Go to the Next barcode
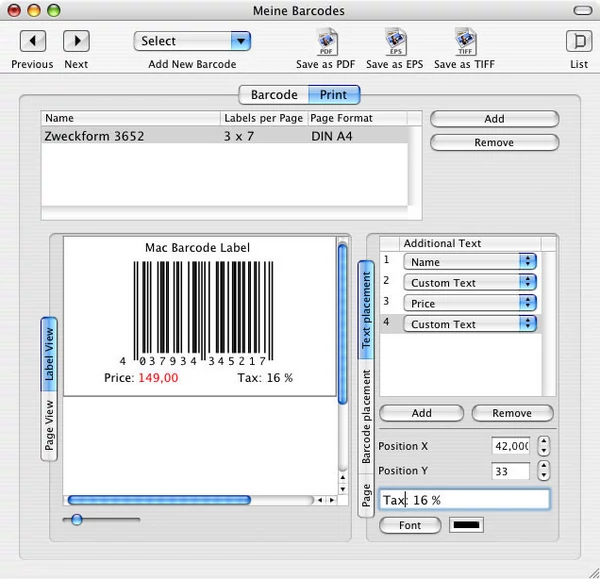The height and width of the screenshot is (579, 600). (76, 41)
